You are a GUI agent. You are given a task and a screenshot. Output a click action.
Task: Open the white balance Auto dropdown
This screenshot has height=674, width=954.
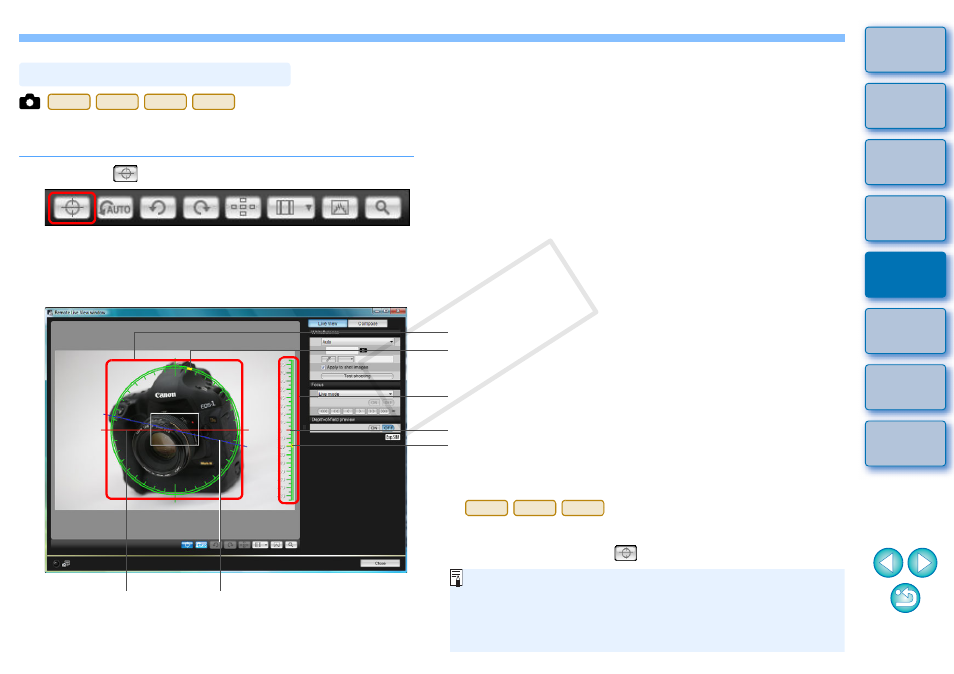(358, 342)
